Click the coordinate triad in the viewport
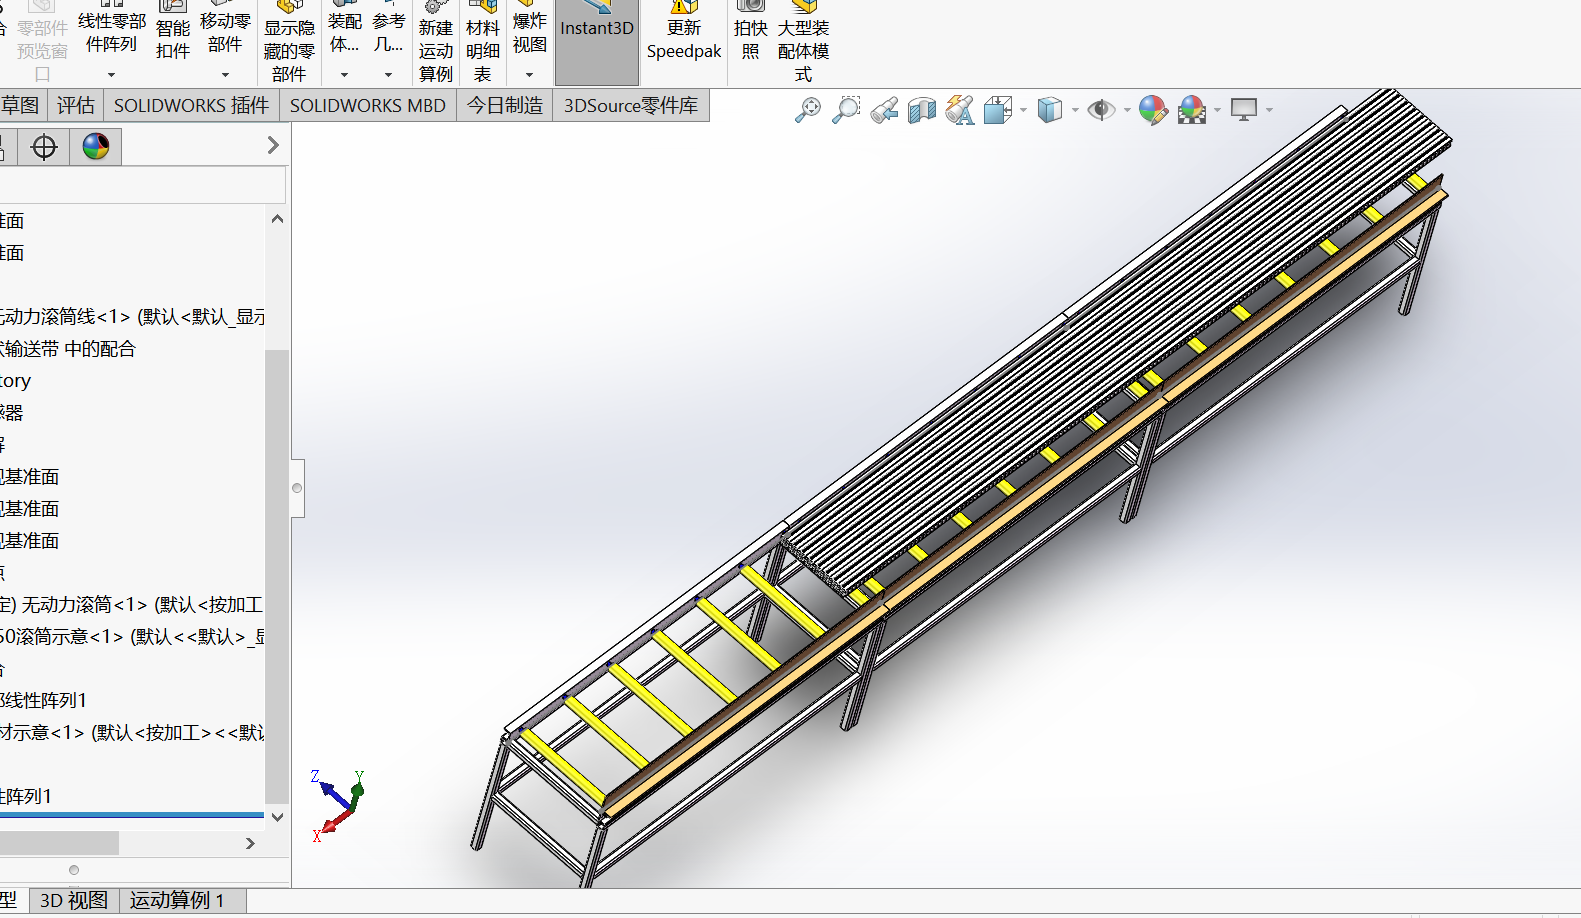Image resolution: width=1581 pixels, height=918 pixels. [338, 806]
